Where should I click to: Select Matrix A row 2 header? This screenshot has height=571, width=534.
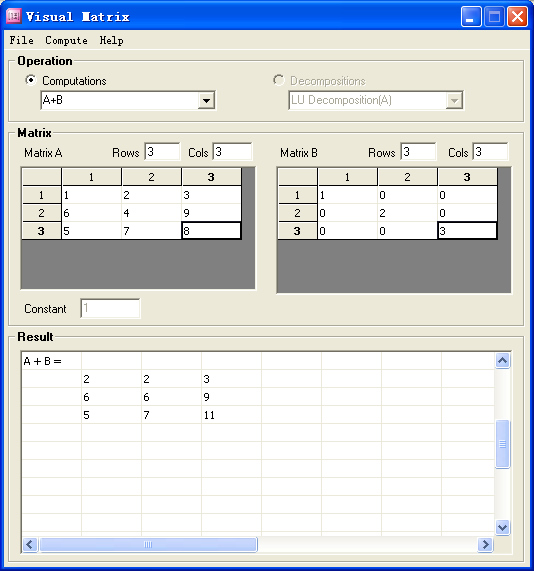[x=42, y=213]
